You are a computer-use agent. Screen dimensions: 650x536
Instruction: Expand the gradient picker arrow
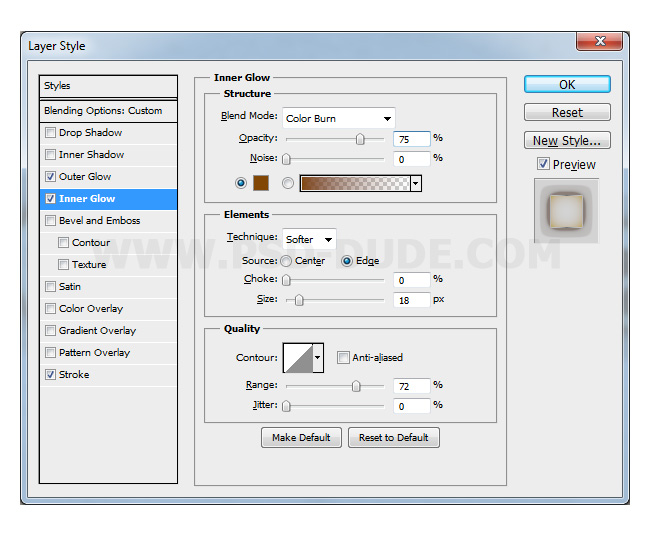(x=416, y=183)
